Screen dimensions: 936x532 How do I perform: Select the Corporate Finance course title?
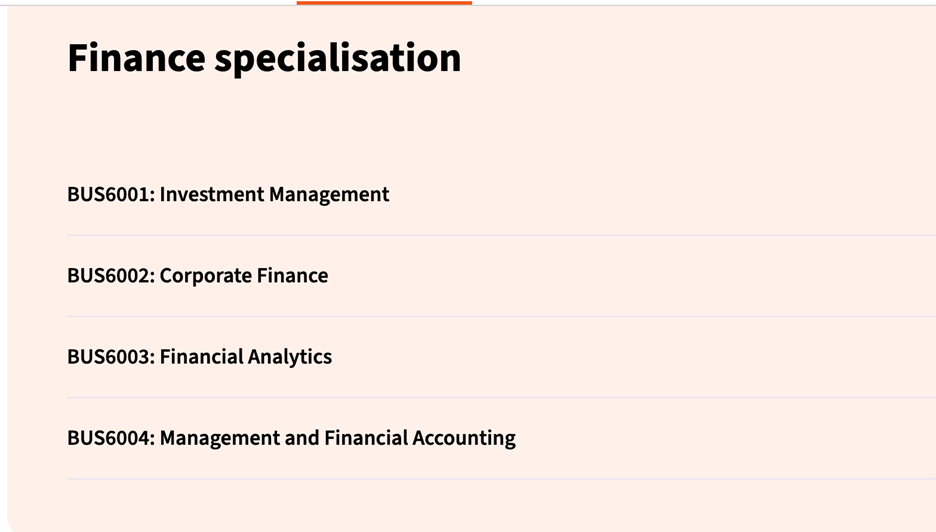click(244, 276)
